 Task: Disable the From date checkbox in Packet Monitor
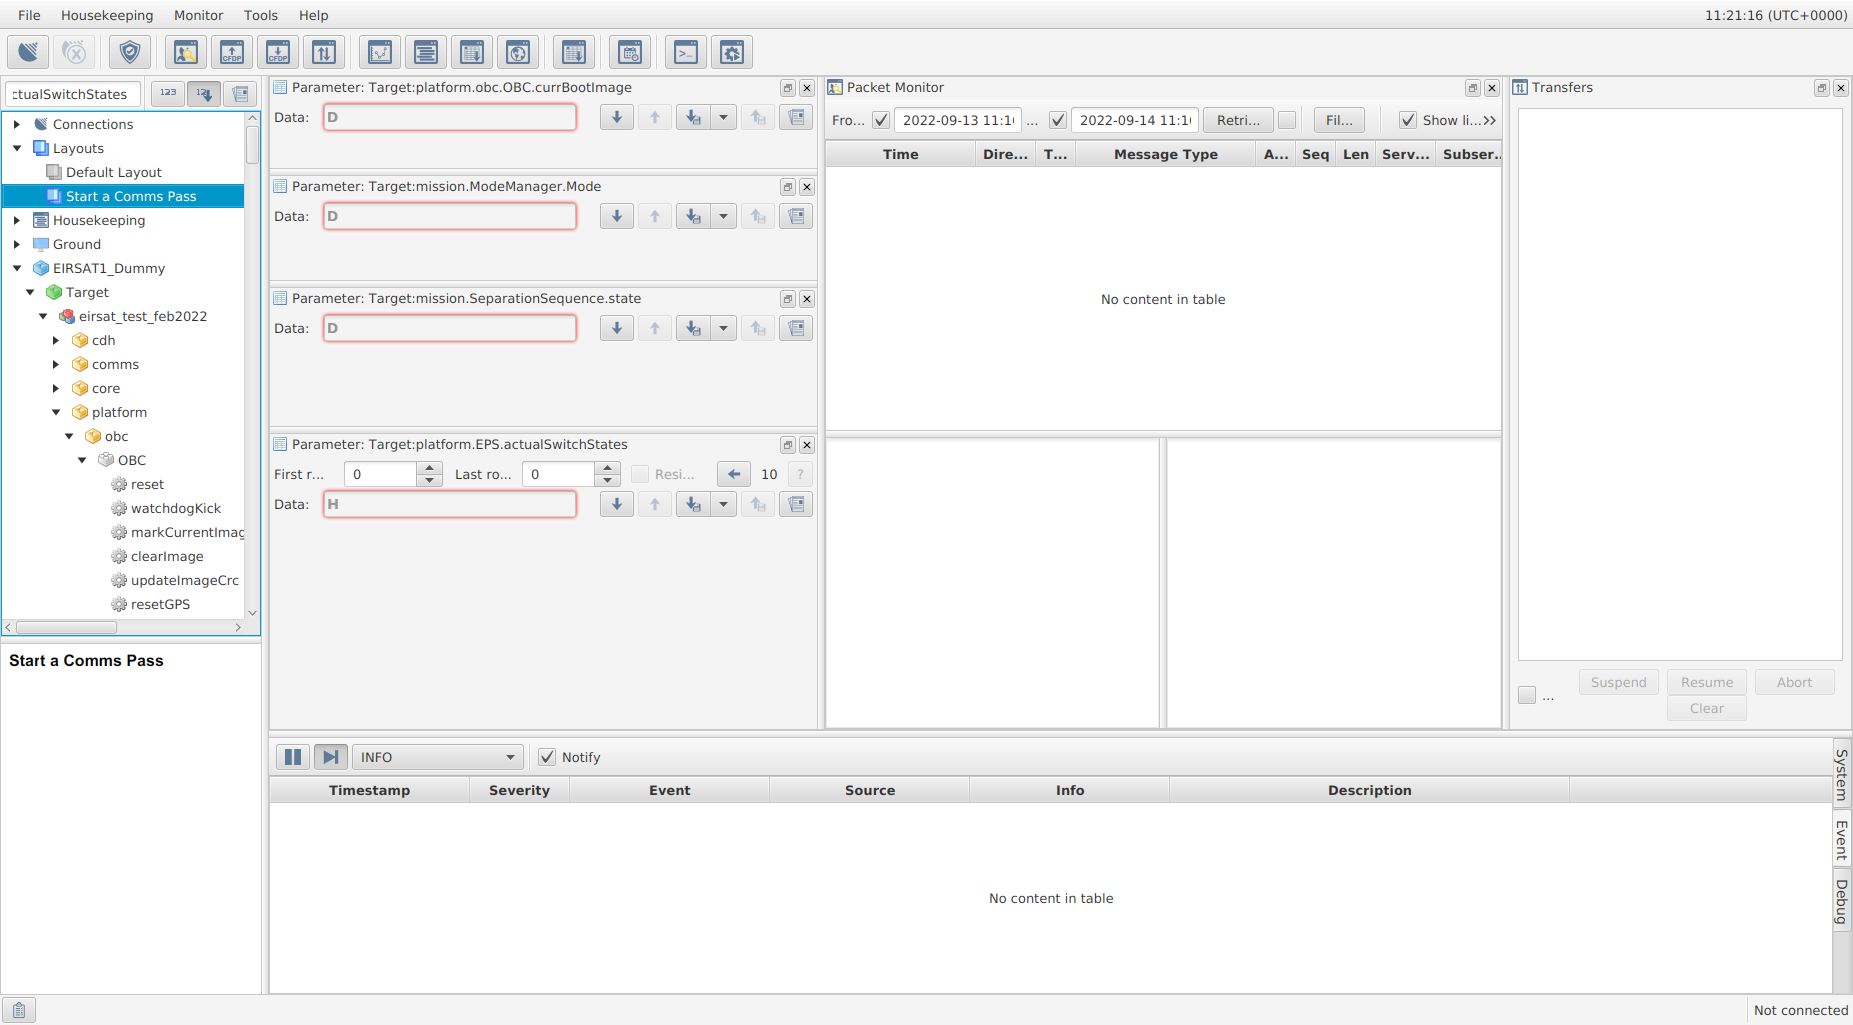coord(881,119)
